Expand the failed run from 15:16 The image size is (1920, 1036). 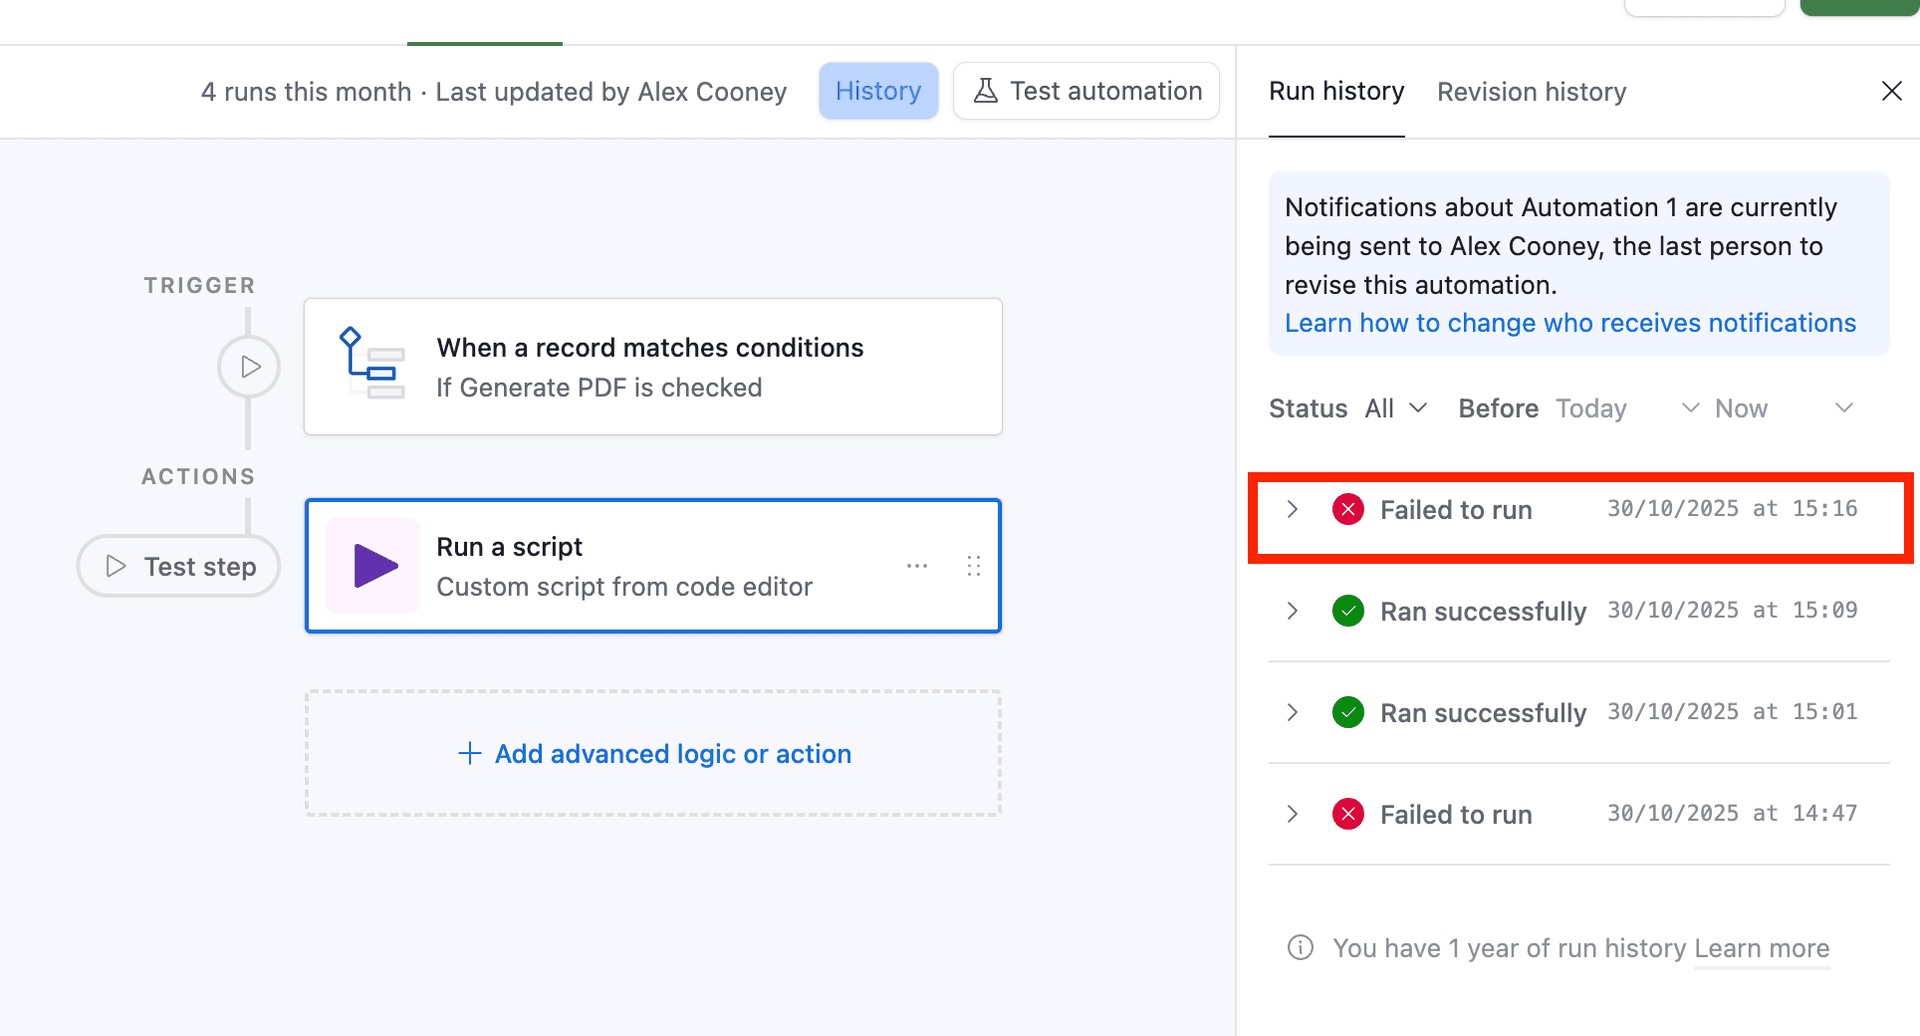1292,509
